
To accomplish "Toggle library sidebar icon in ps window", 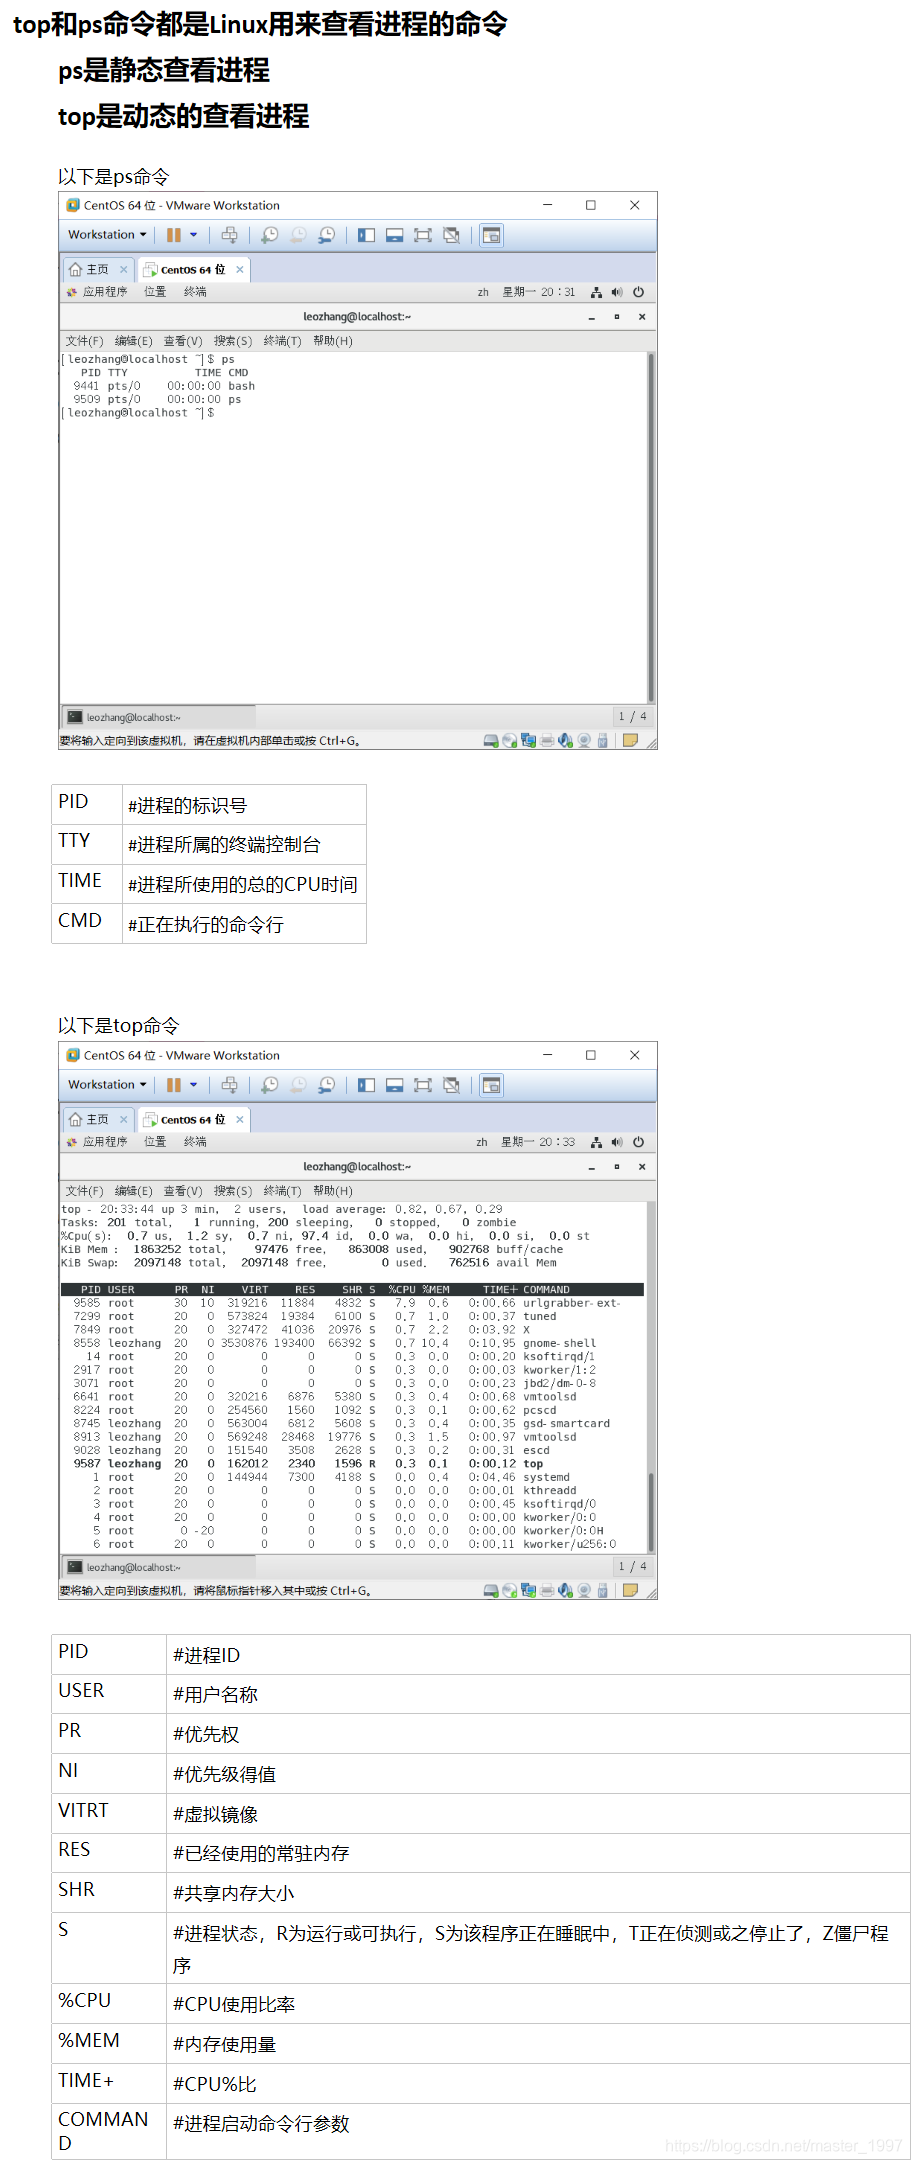I will point(366,235).
